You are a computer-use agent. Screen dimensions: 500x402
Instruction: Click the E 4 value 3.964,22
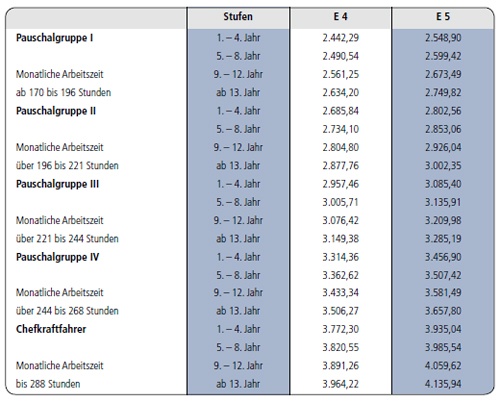click(x=340, y=384)
